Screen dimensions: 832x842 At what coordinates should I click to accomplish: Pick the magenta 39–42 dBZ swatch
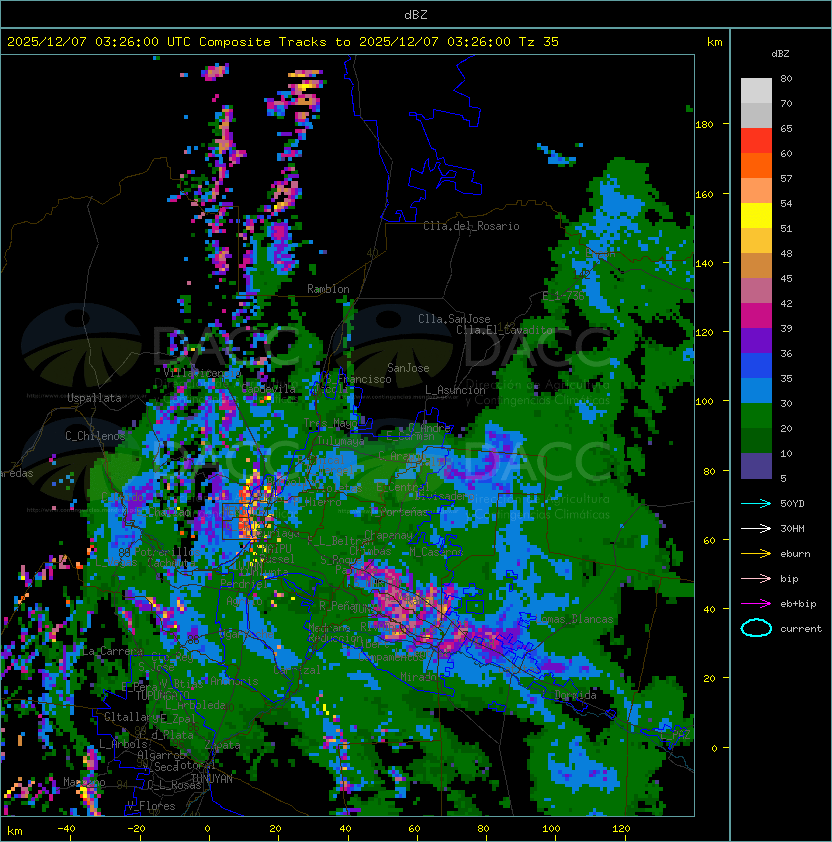tap(756, 315)
